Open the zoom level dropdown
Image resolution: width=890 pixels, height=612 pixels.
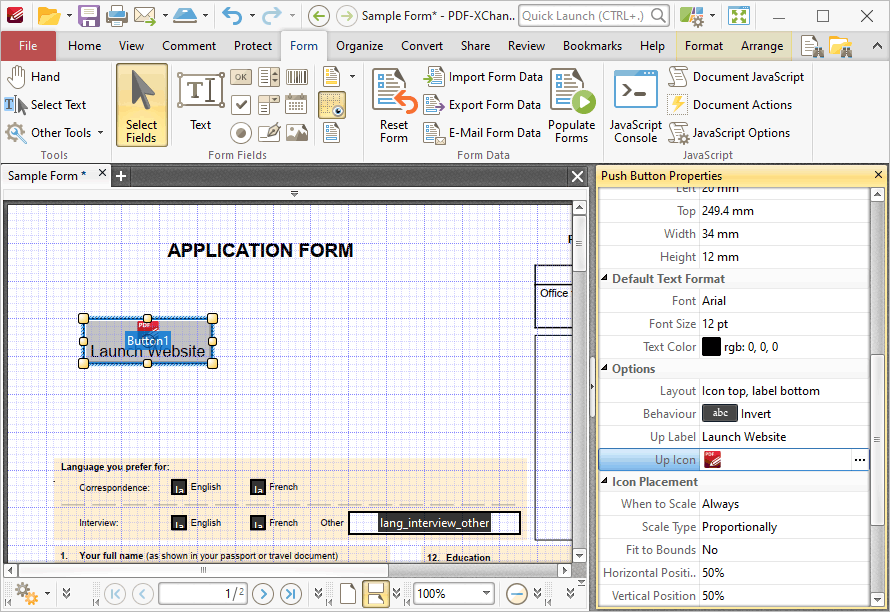coord(485,592)
